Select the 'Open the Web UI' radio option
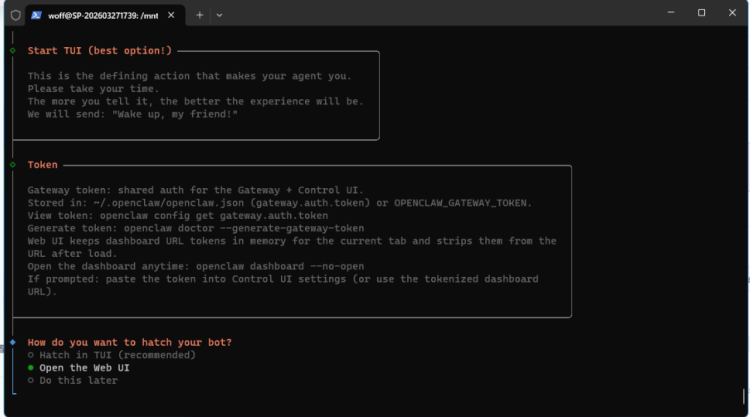The image size is (750, 417). coord(78,368)
